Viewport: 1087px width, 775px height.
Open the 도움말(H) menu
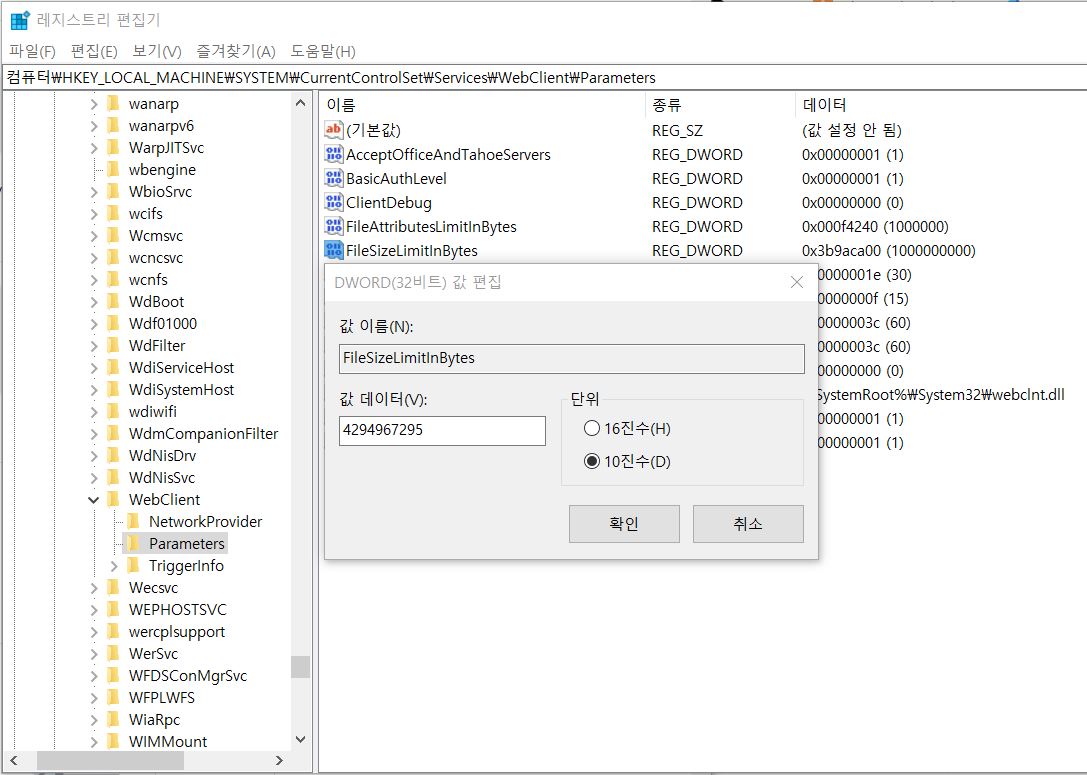pos(322,51)
